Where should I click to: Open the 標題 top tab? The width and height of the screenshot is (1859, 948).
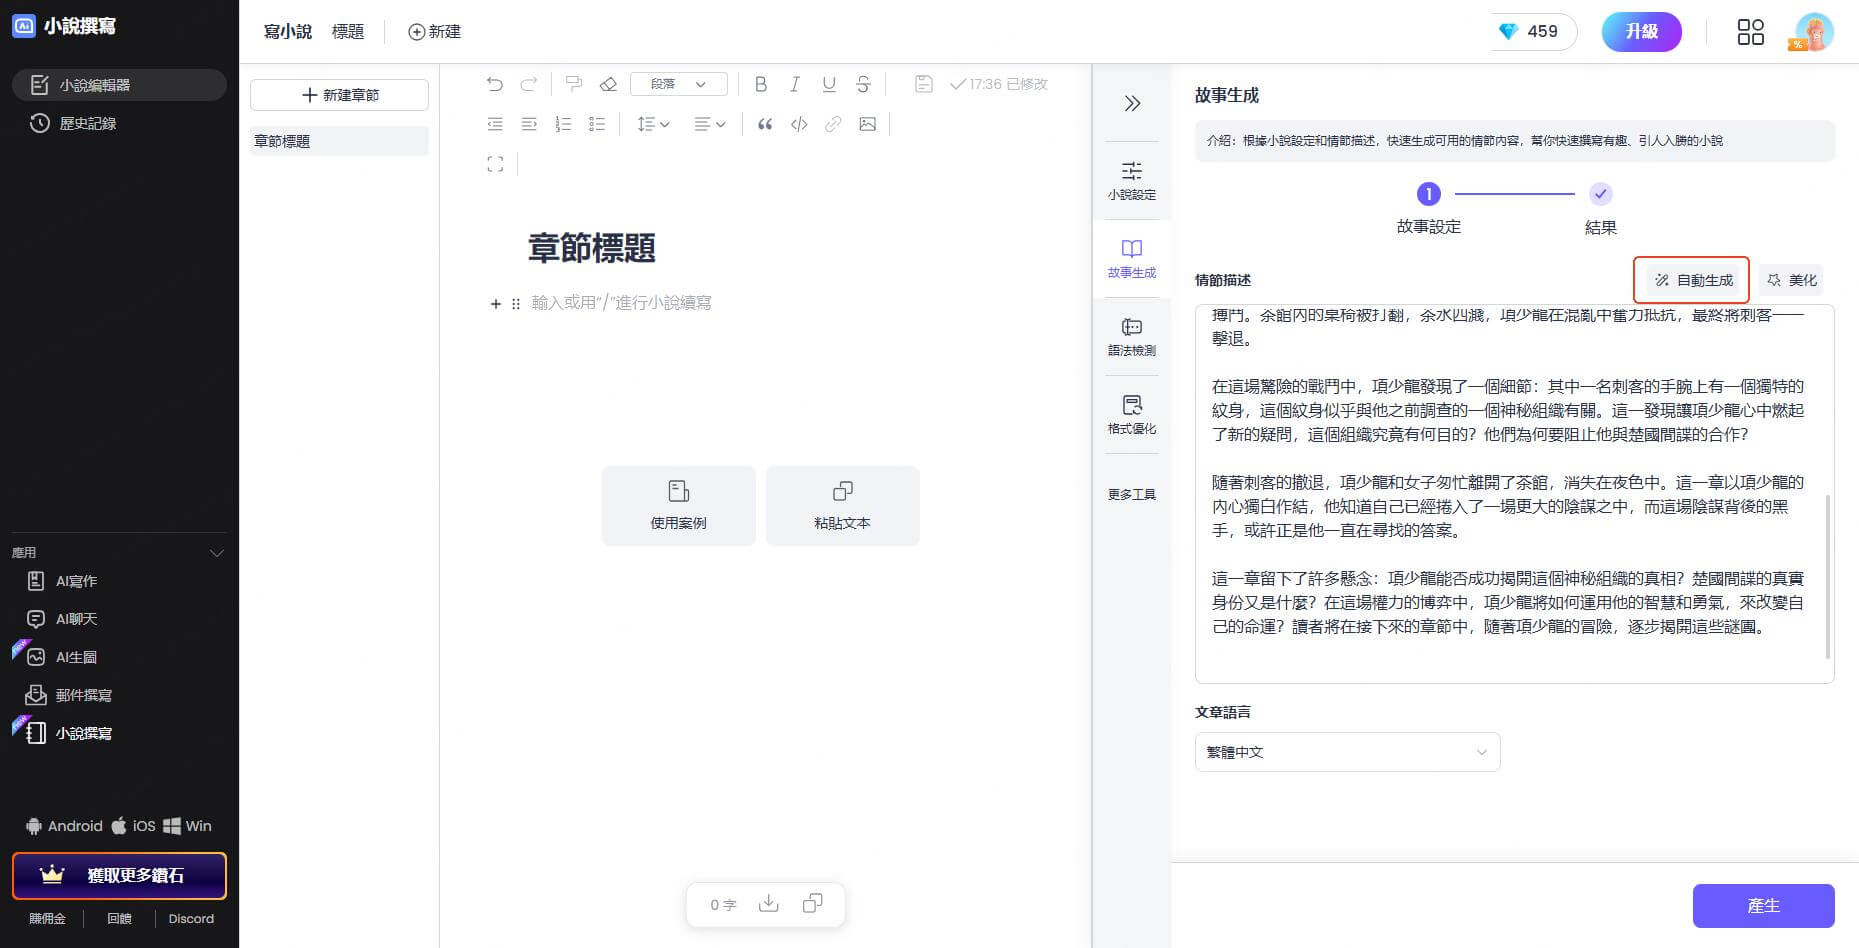pyautogui.click(x=348, y=31)
